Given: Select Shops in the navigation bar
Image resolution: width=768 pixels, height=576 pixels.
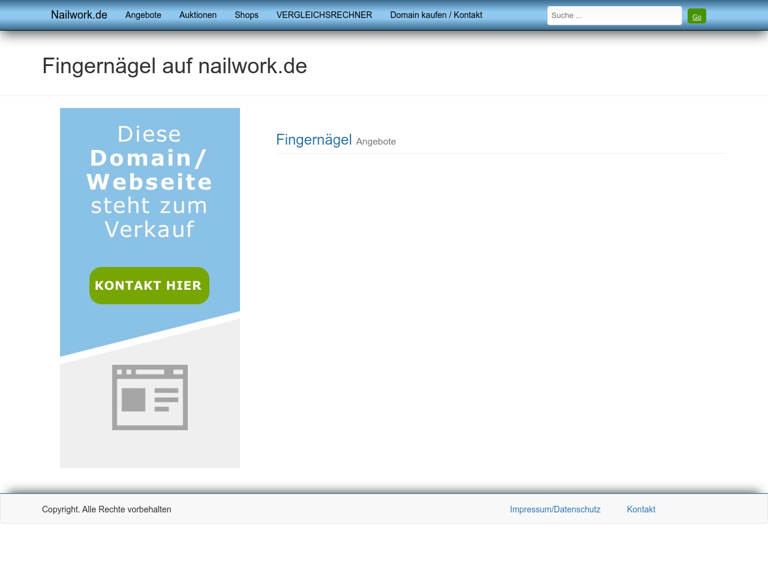Looking at the screenshot, I should pyautogui.click(x=246, y=15).
